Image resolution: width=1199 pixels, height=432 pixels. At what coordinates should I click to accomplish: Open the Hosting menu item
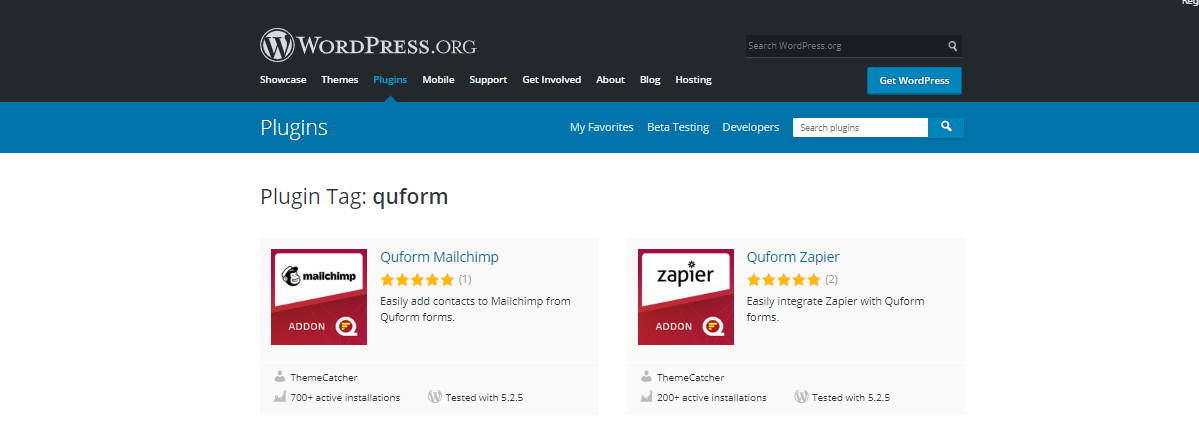(694, 80)
